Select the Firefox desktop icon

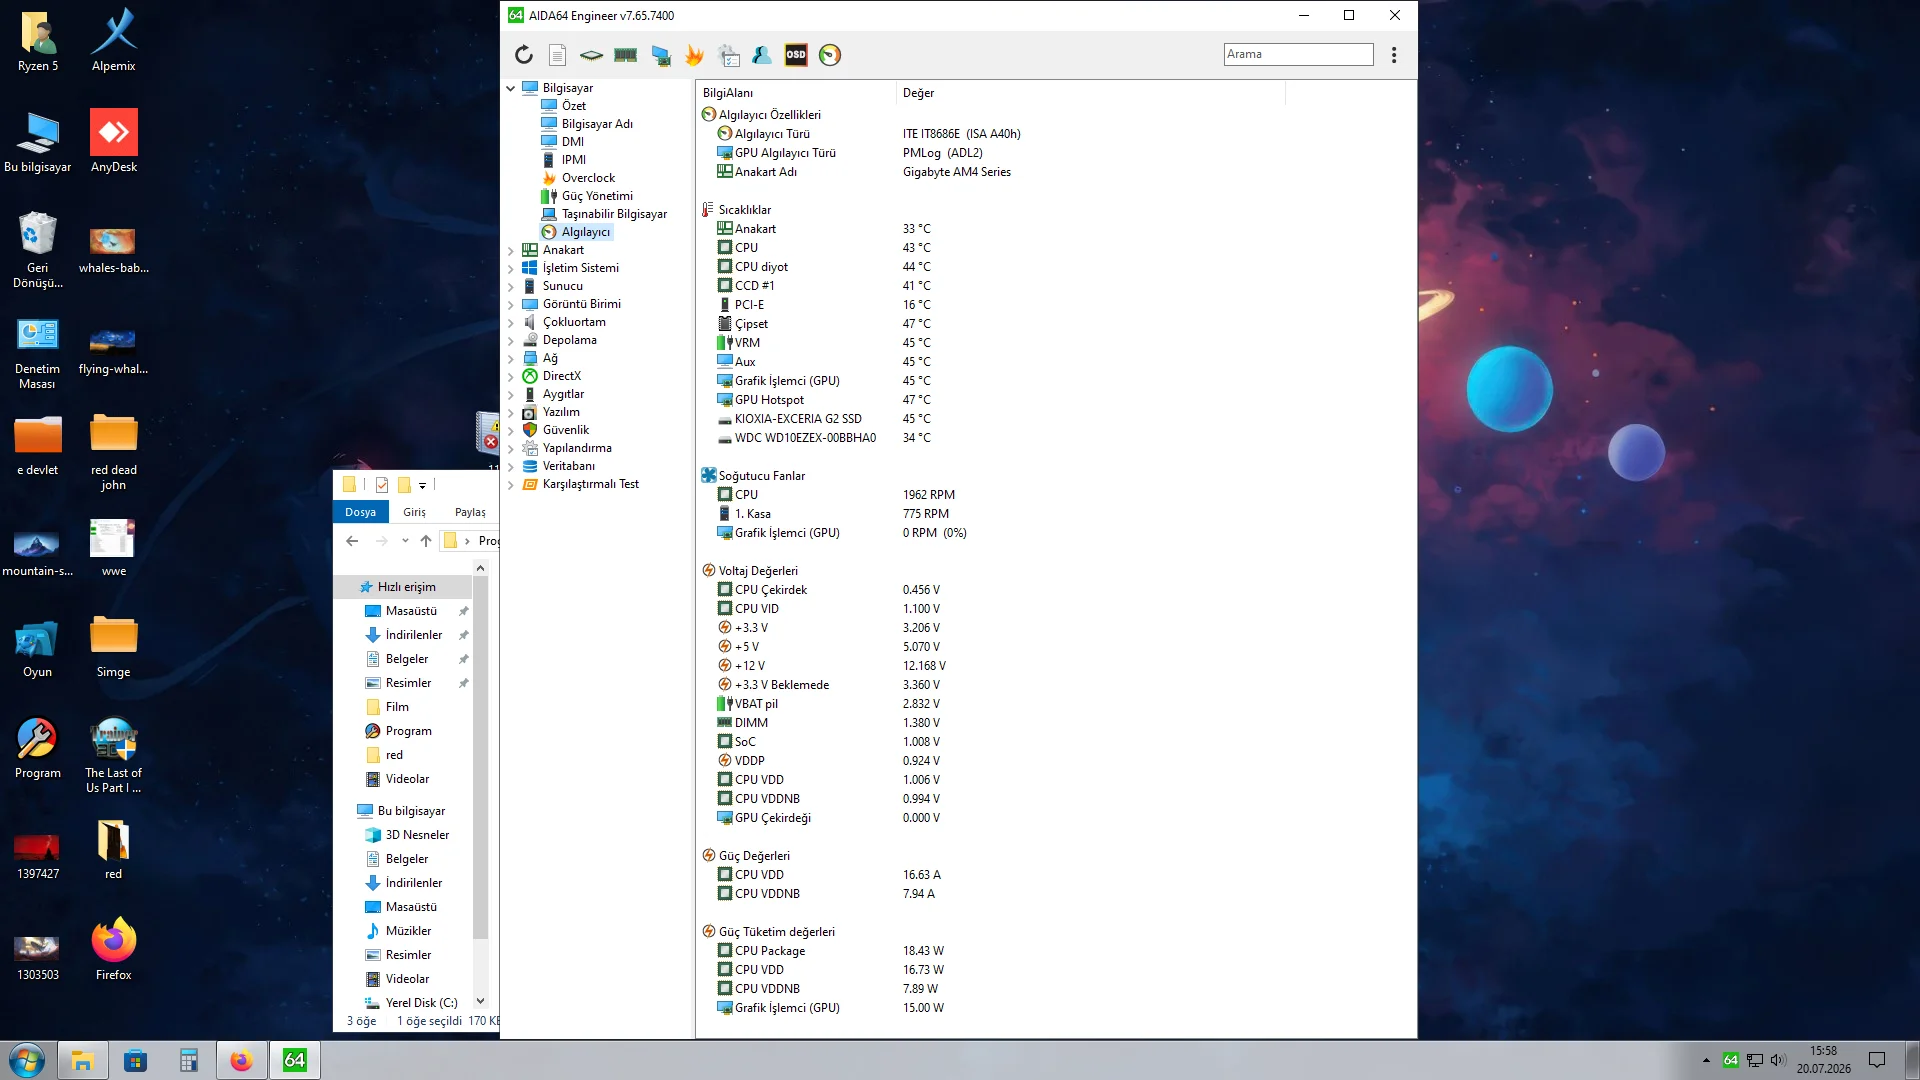[x=114, y=950]
